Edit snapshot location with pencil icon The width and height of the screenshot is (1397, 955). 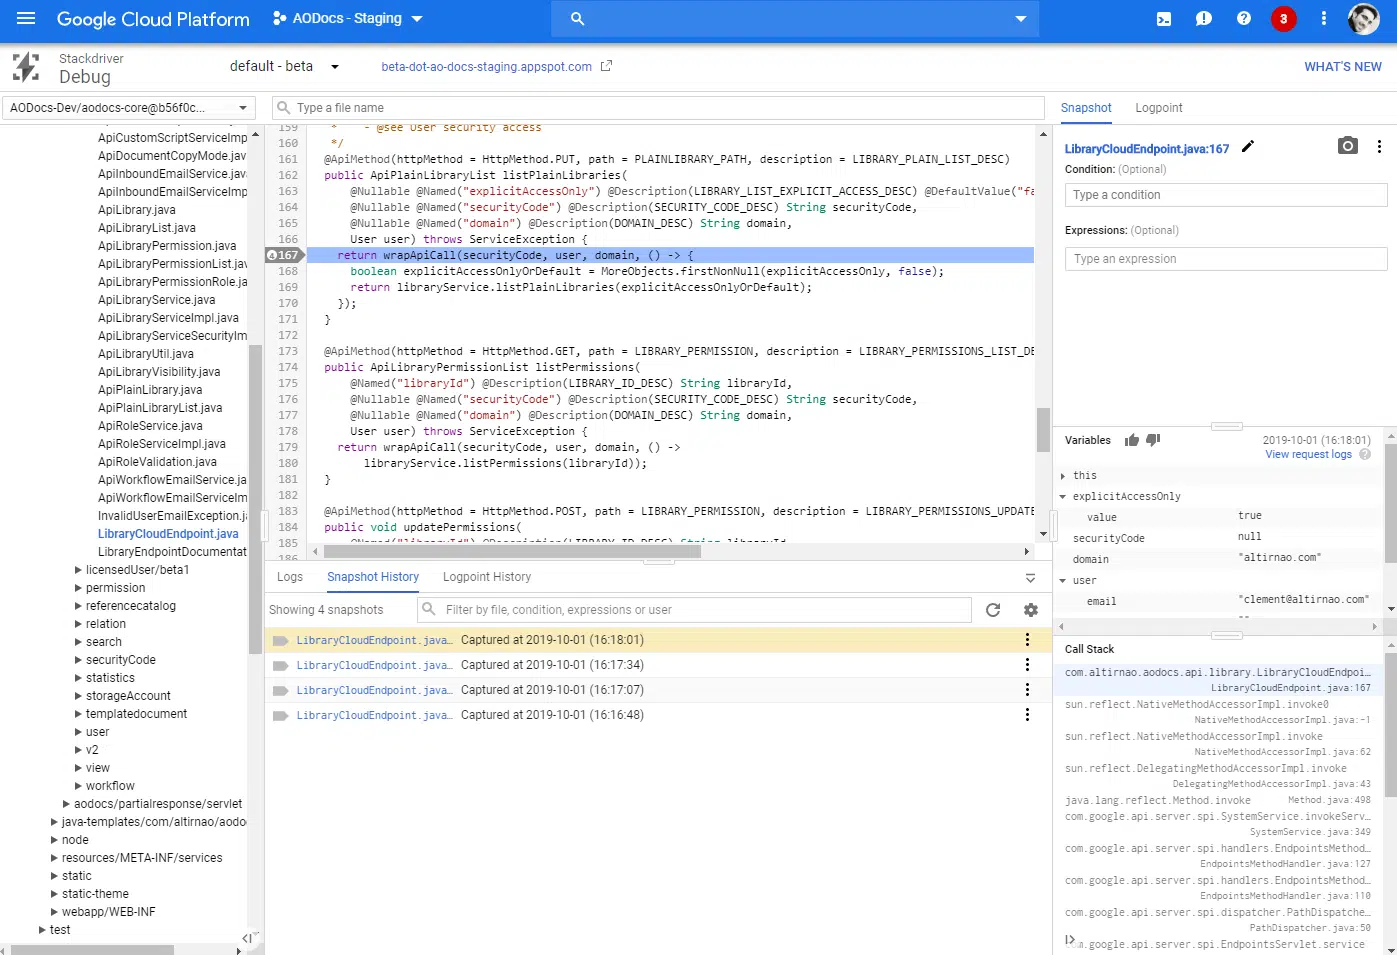click(1248, 146)
